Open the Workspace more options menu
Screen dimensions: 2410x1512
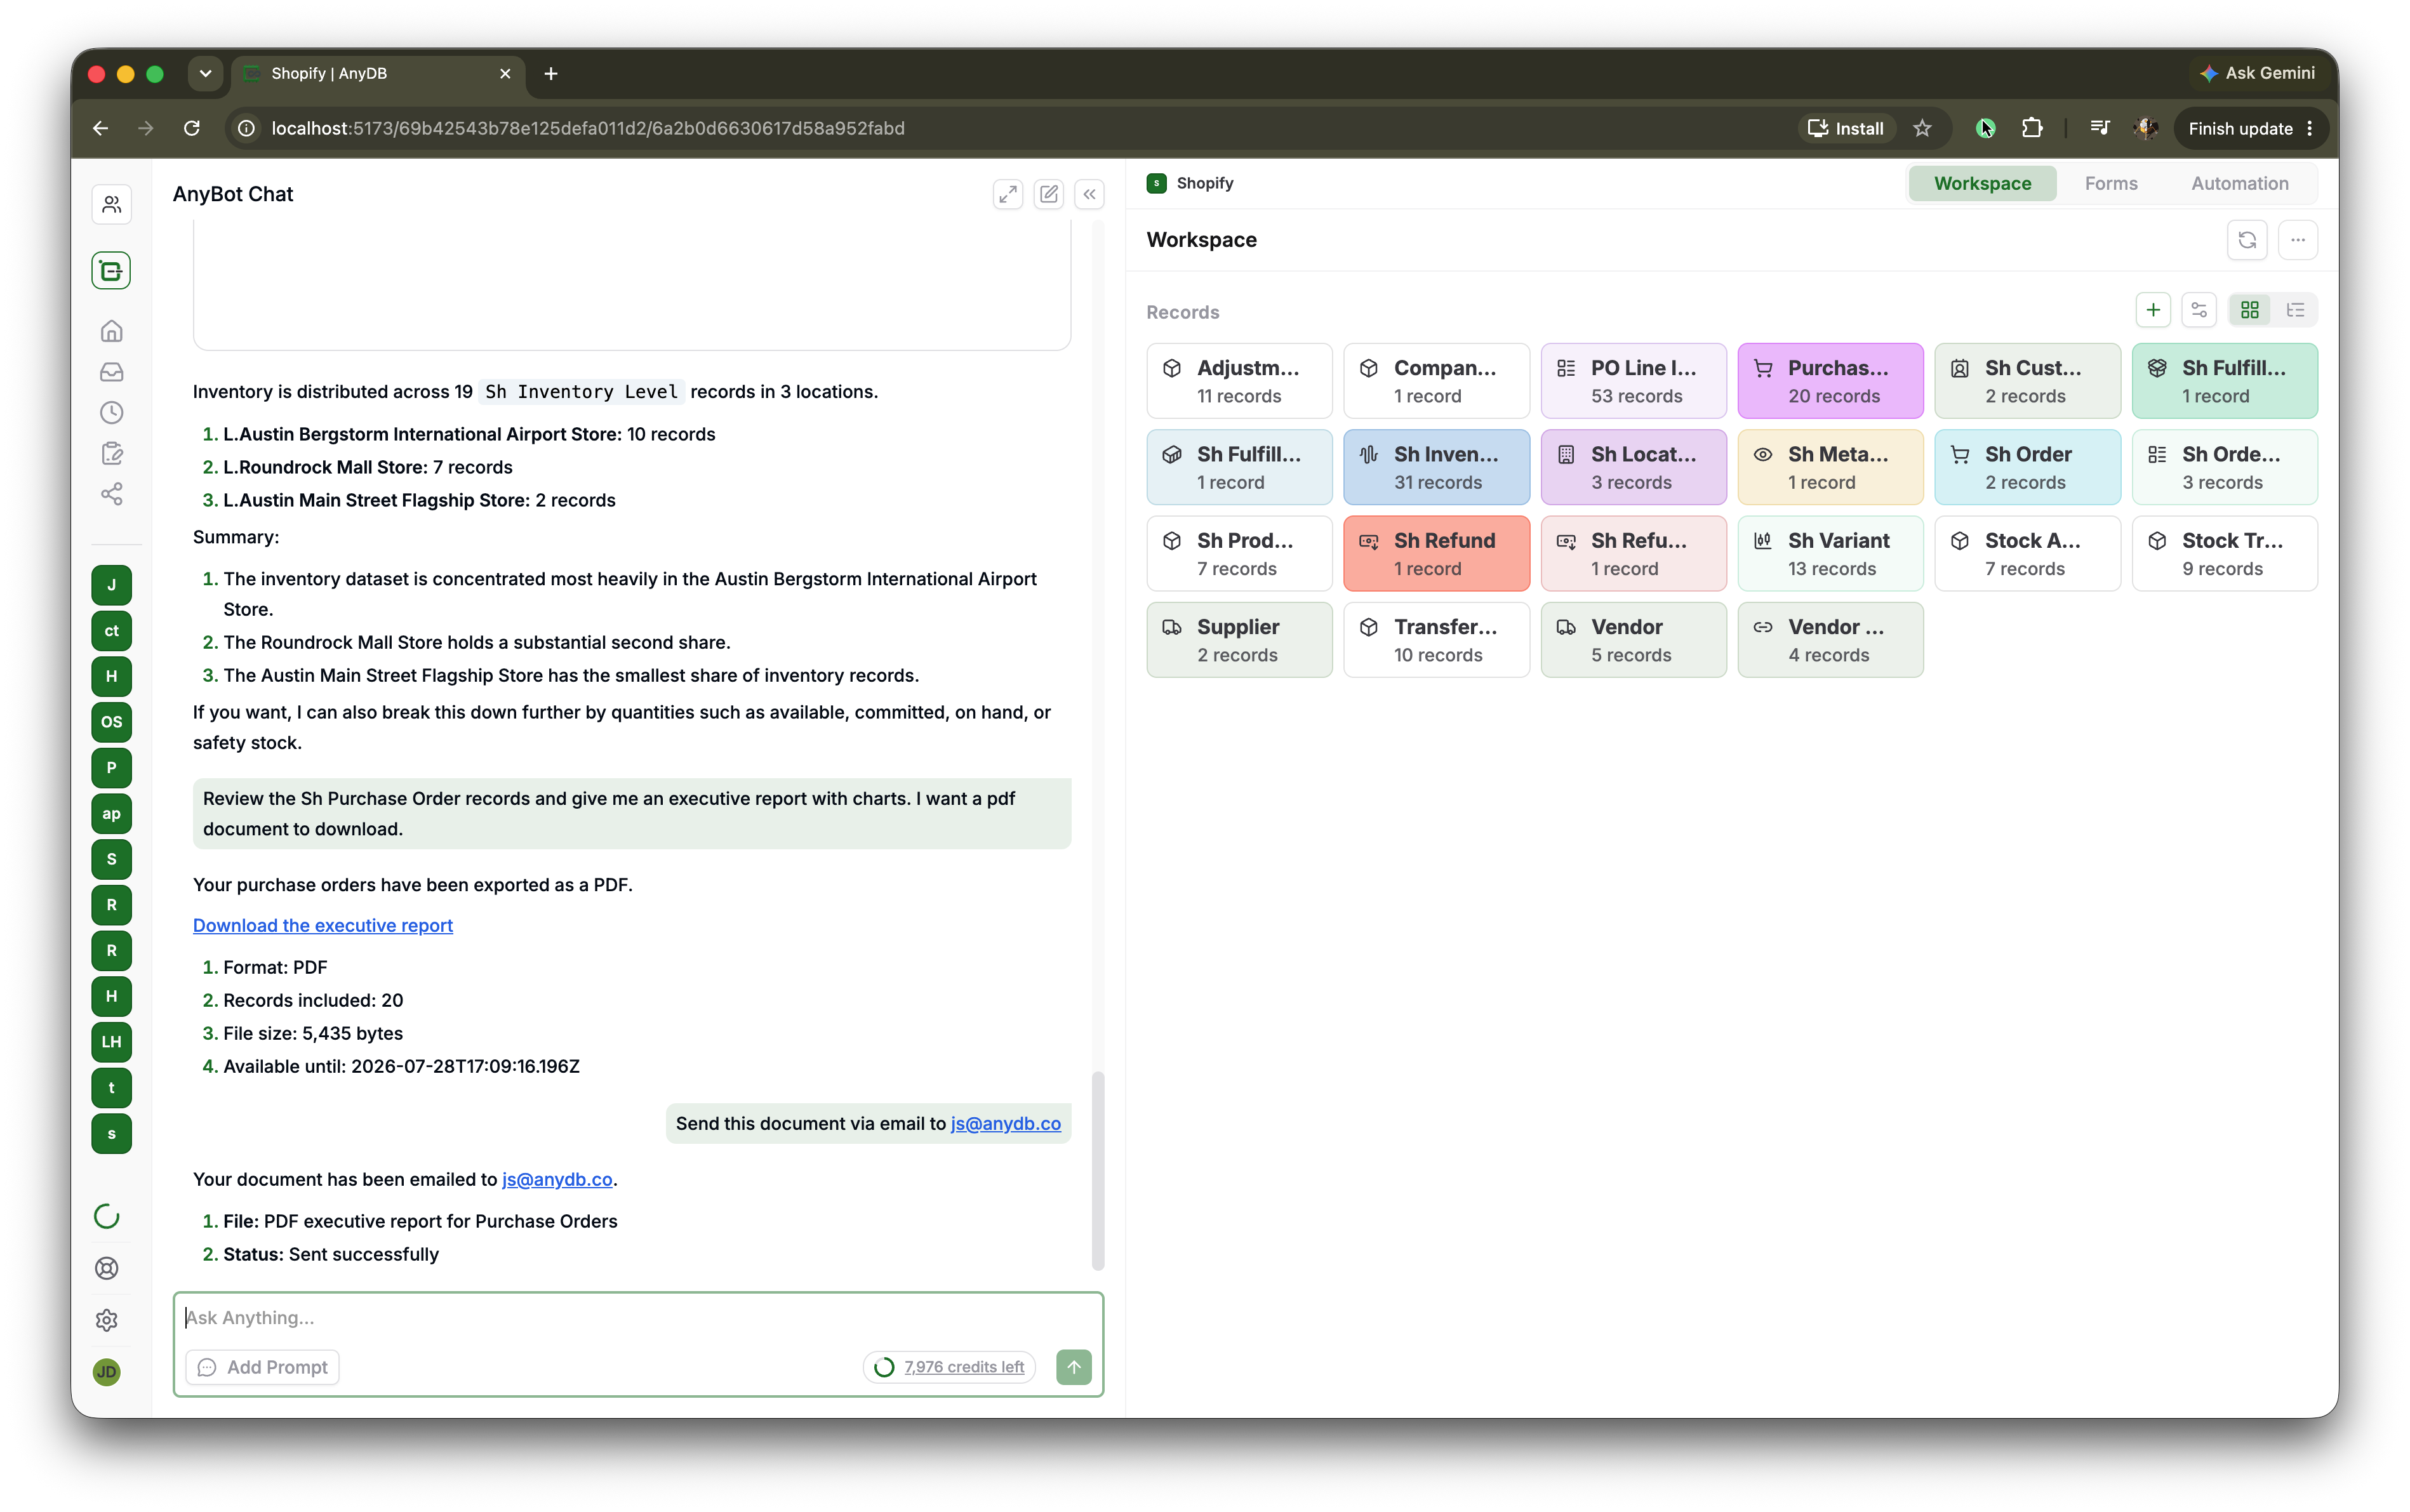pos(2298,240)
